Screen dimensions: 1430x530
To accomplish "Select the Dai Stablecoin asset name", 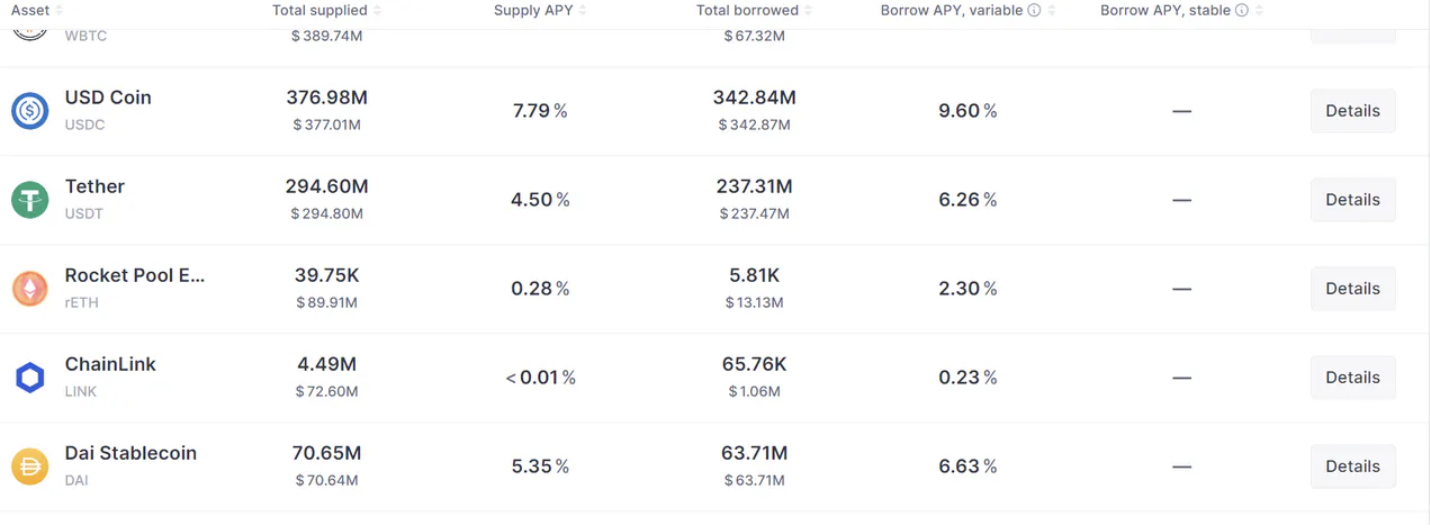I will click(x=130, y=453).
